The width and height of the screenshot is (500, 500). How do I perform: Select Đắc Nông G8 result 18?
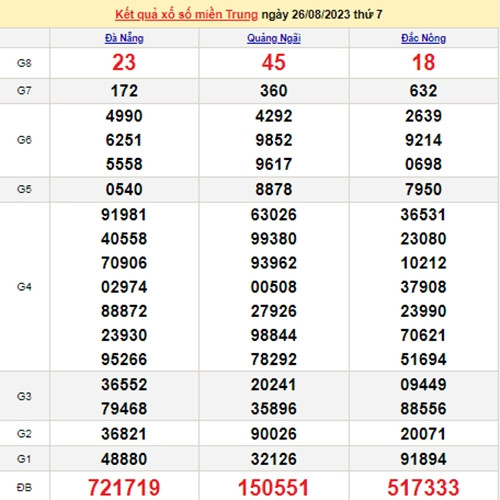pos(423,63)
